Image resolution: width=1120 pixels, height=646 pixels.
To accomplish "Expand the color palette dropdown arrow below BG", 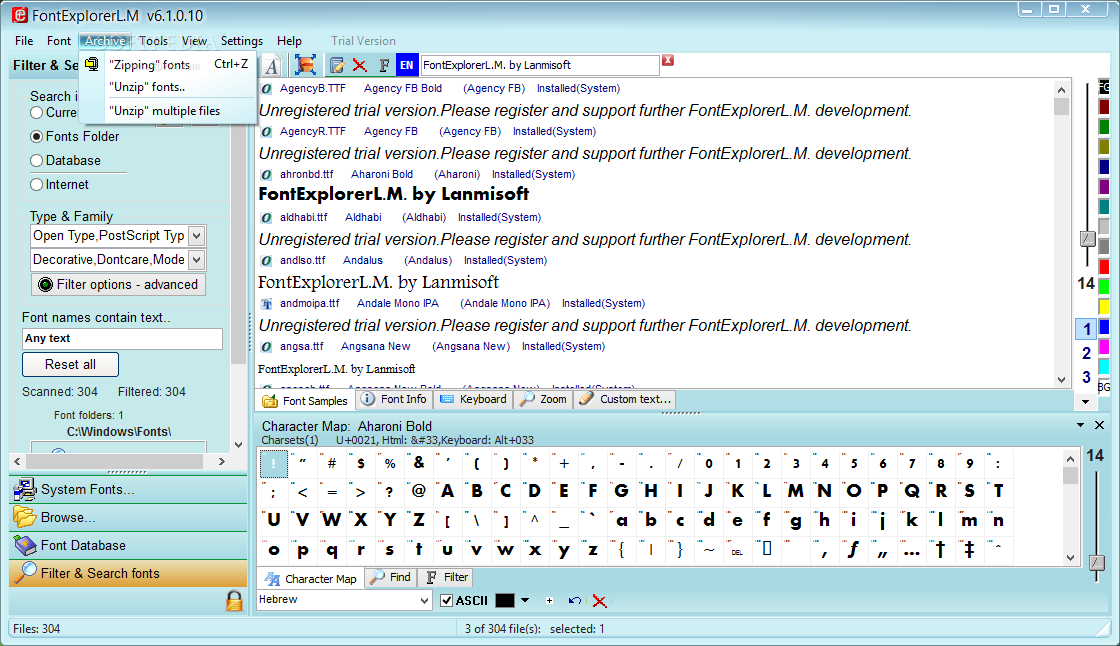I will click(x=1086, y=402).
